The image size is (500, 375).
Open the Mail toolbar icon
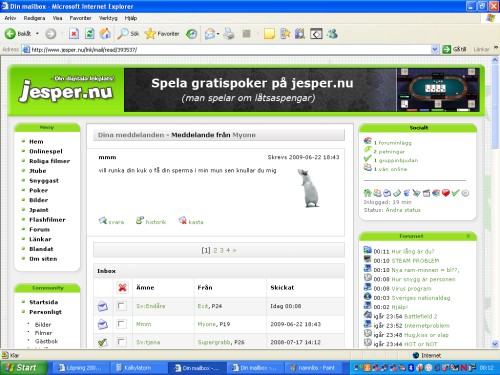[210, 34]
